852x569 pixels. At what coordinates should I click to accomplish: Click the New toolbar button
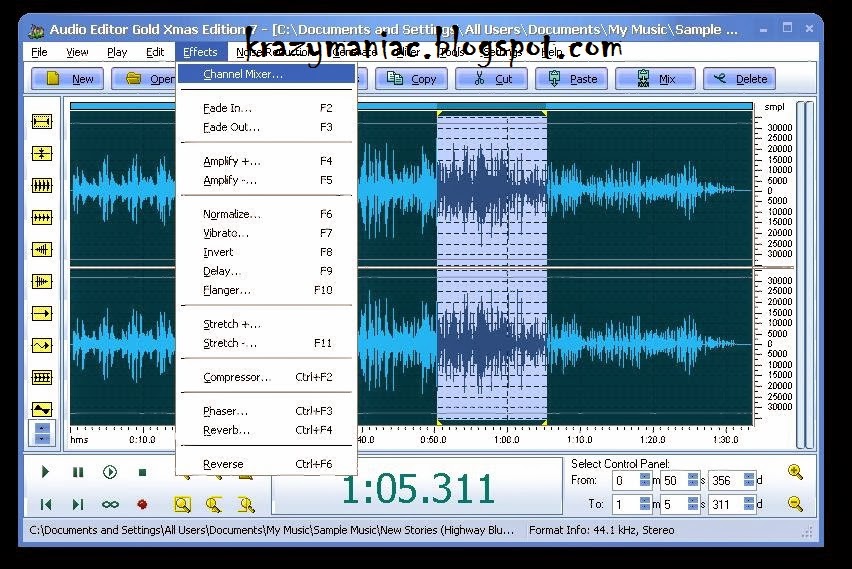pos(67,79)
